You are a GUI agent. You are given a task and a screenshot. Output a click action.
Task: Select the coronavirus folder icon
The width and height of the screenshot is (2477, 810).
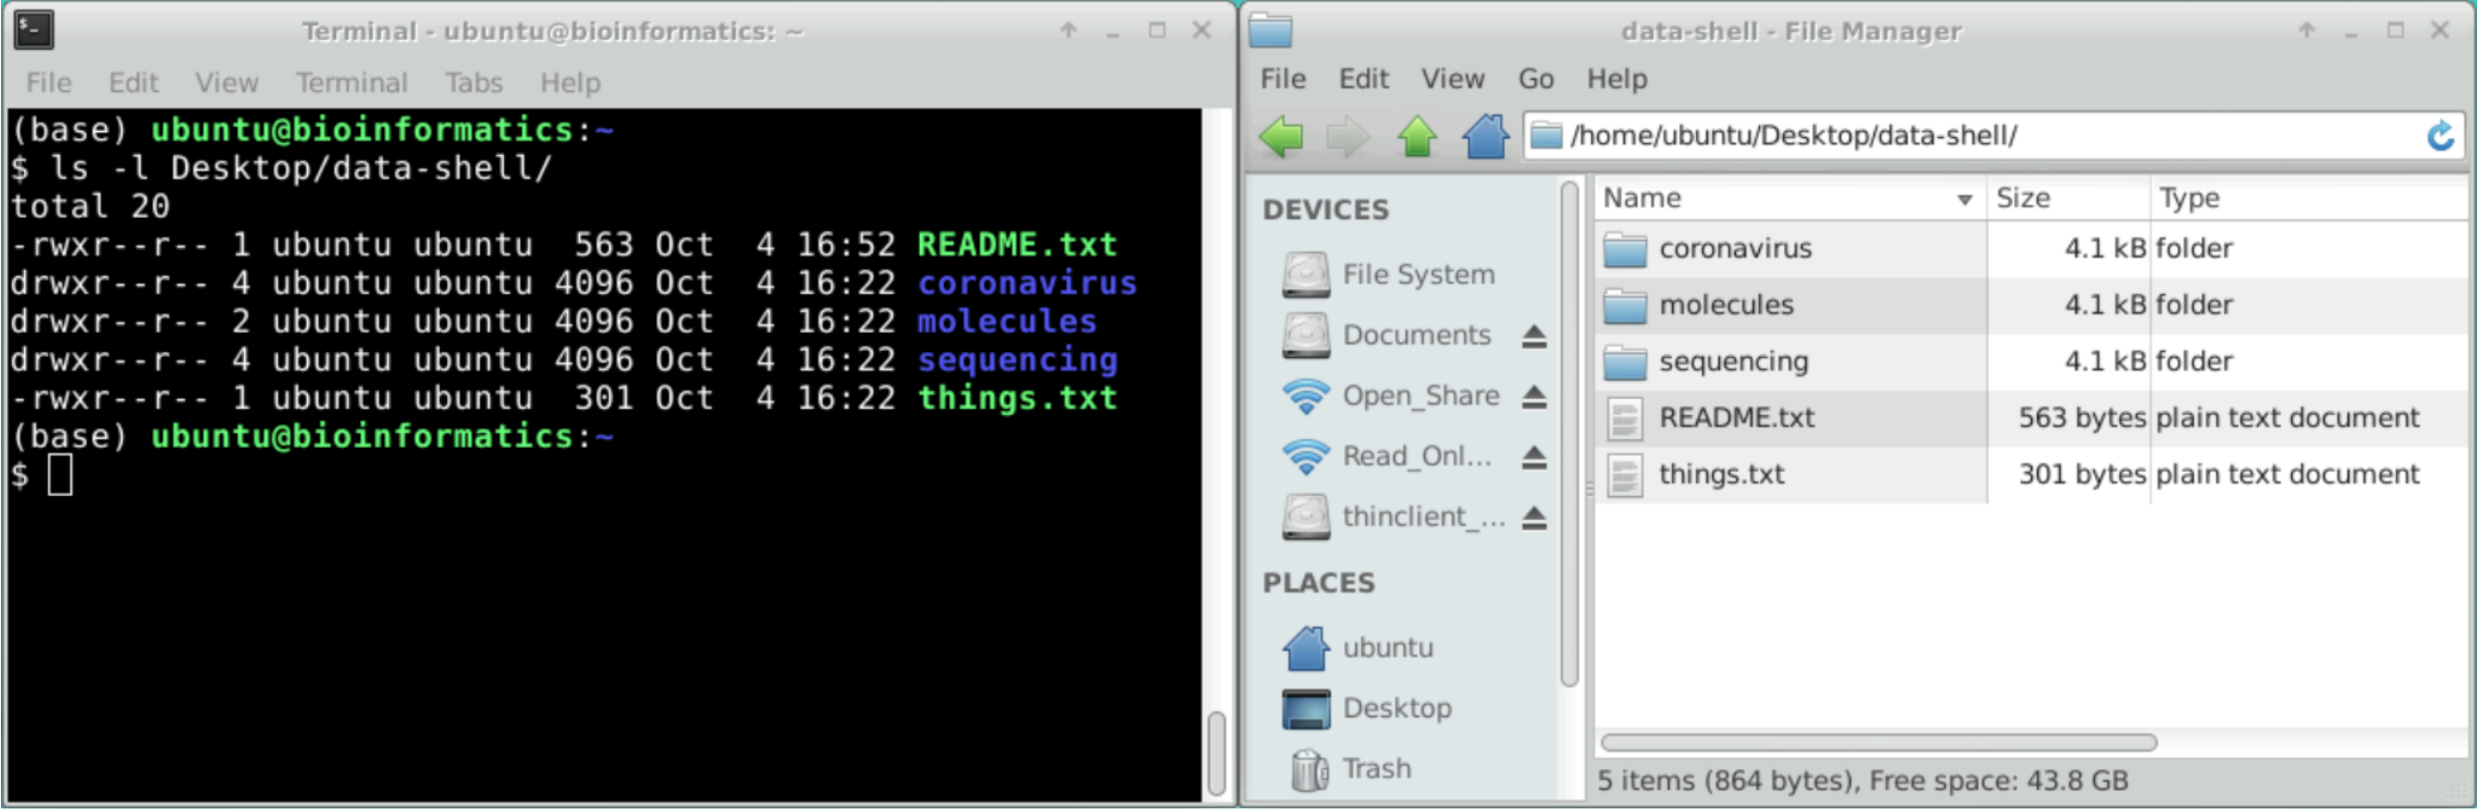[x=1625, y=249]
